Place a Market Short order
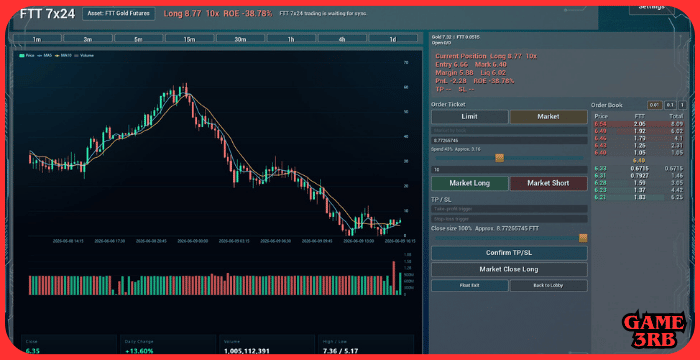Image resolution: width=700 pixels, height=360 pixels. coord(549,183)
